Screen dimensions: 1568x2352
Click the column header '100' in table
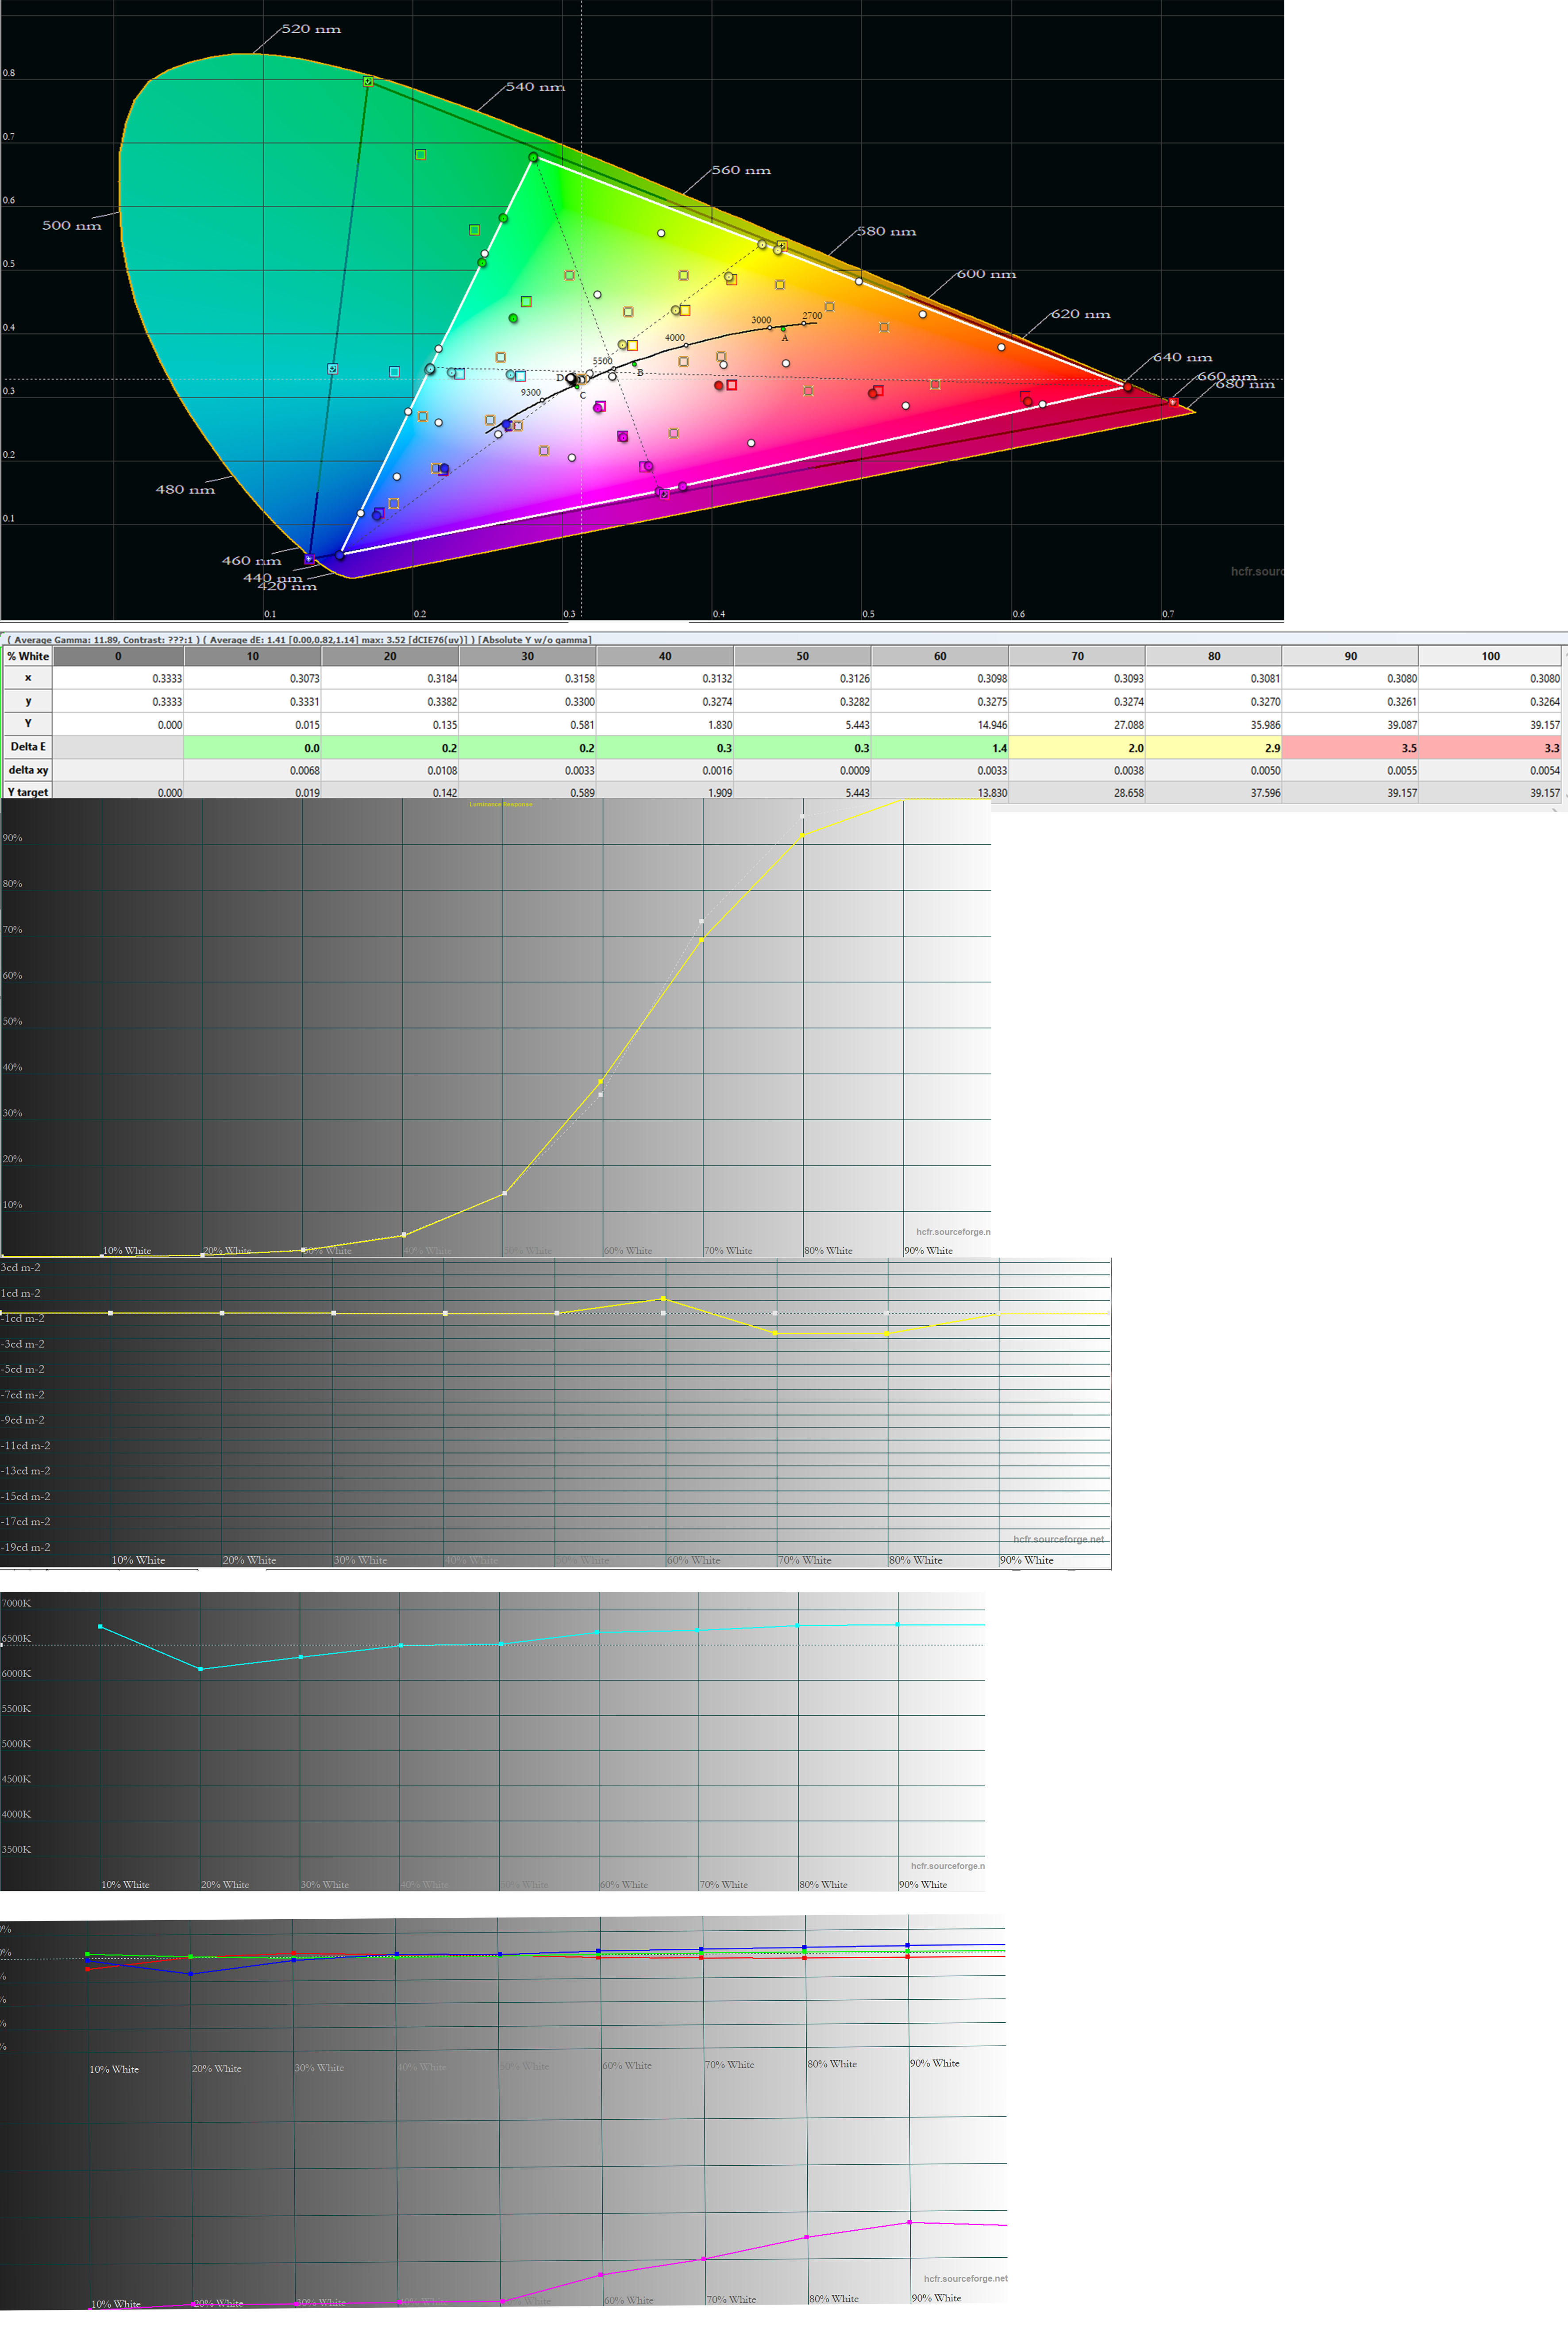click(1490, 656)
